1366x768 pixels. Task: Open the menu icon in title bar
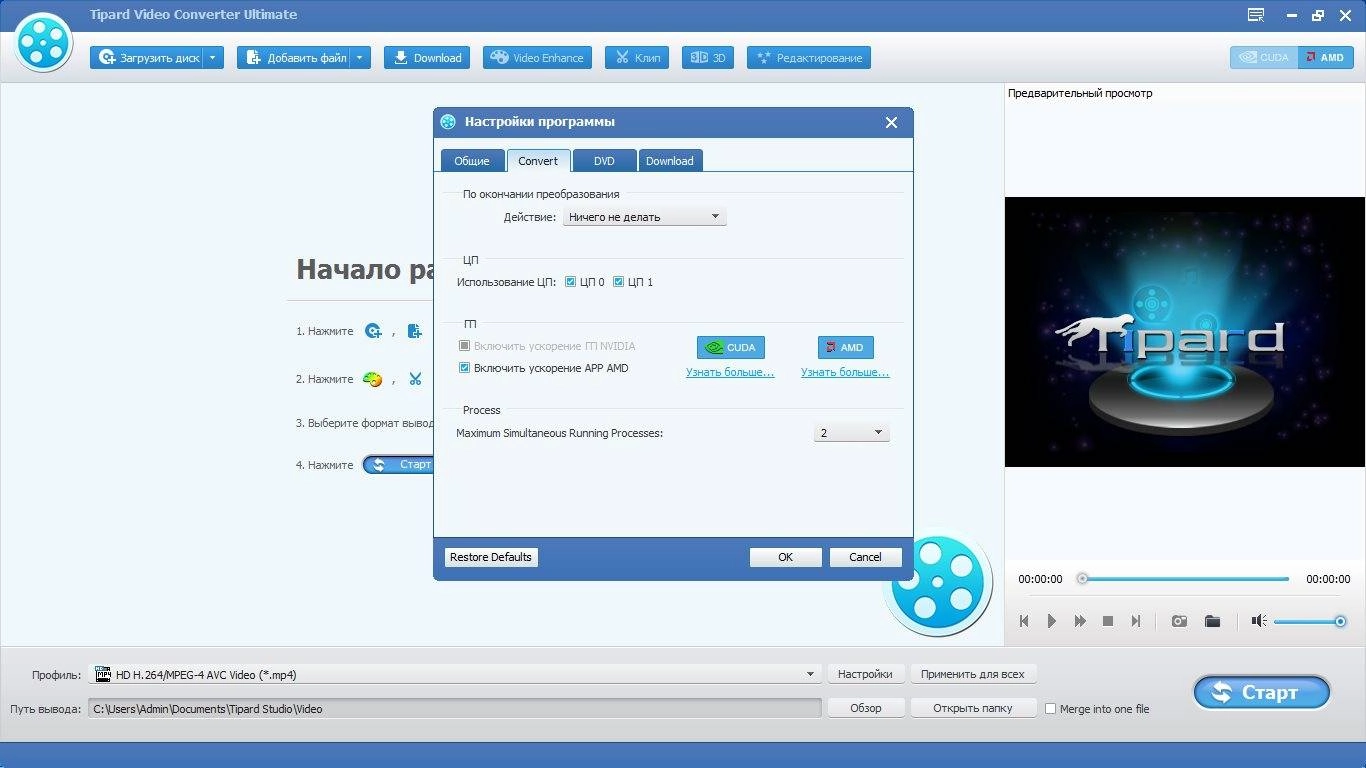pos(1256,15)
